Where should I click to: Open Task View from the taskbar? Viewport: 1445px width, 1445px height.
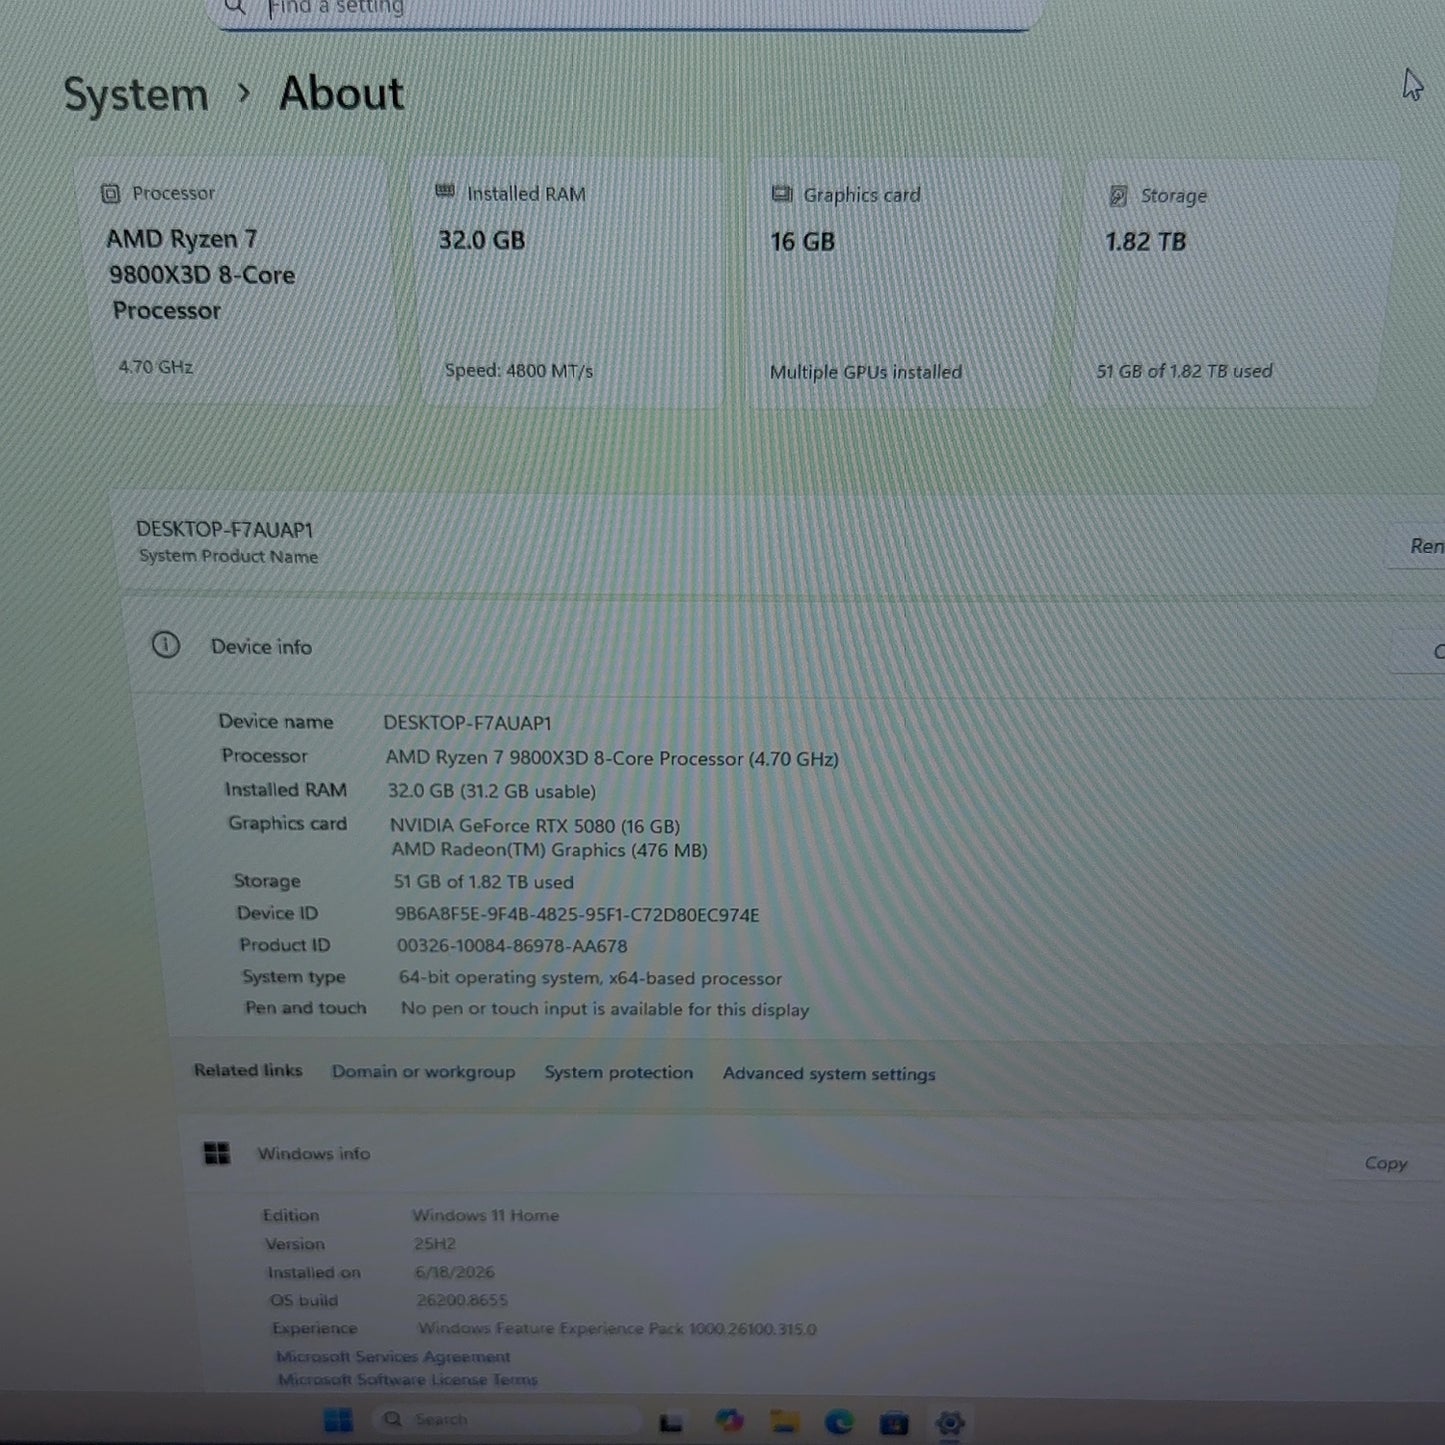pyautogui.click(x=671, y=1422)
